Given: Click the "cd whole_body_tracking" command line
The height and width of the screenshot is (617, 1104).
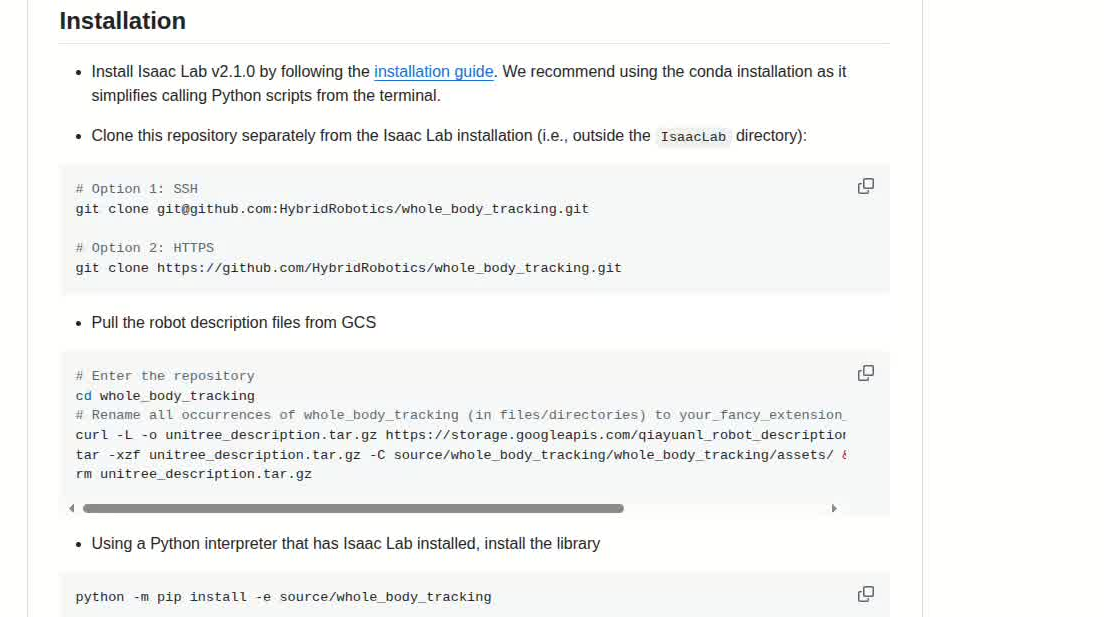Looking at the screenshot, I should [165, 396].
